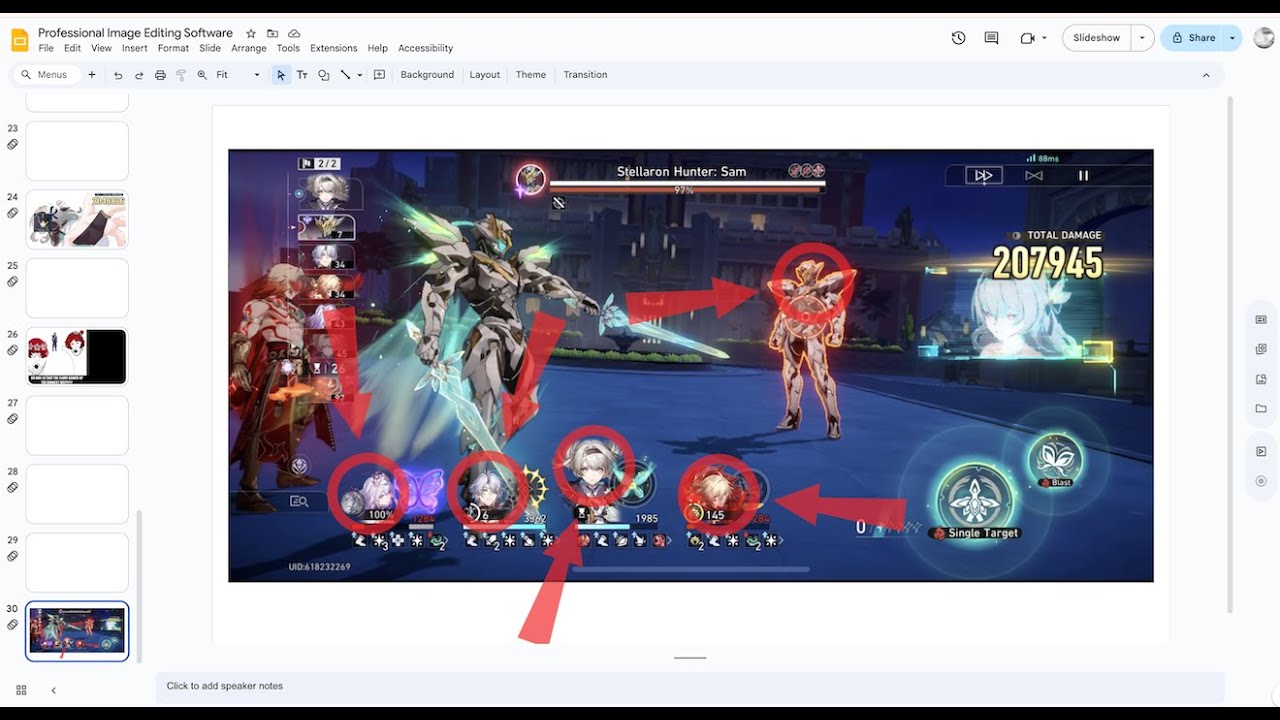
Task: Click the play-box icon in the right side panel
Action: (1261, 451)
